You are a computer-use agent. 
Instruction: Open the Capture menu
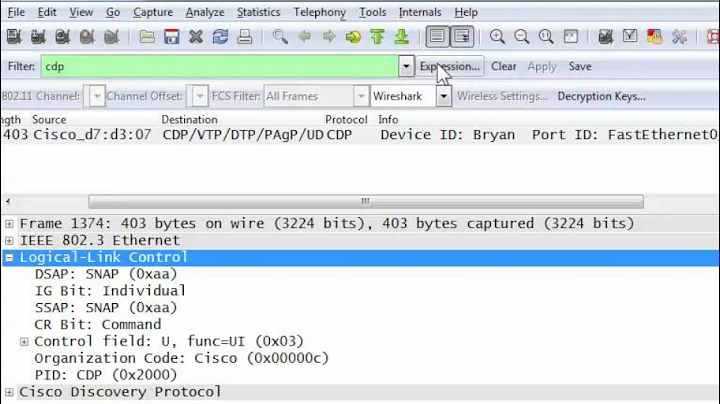[x=153, y=12]
